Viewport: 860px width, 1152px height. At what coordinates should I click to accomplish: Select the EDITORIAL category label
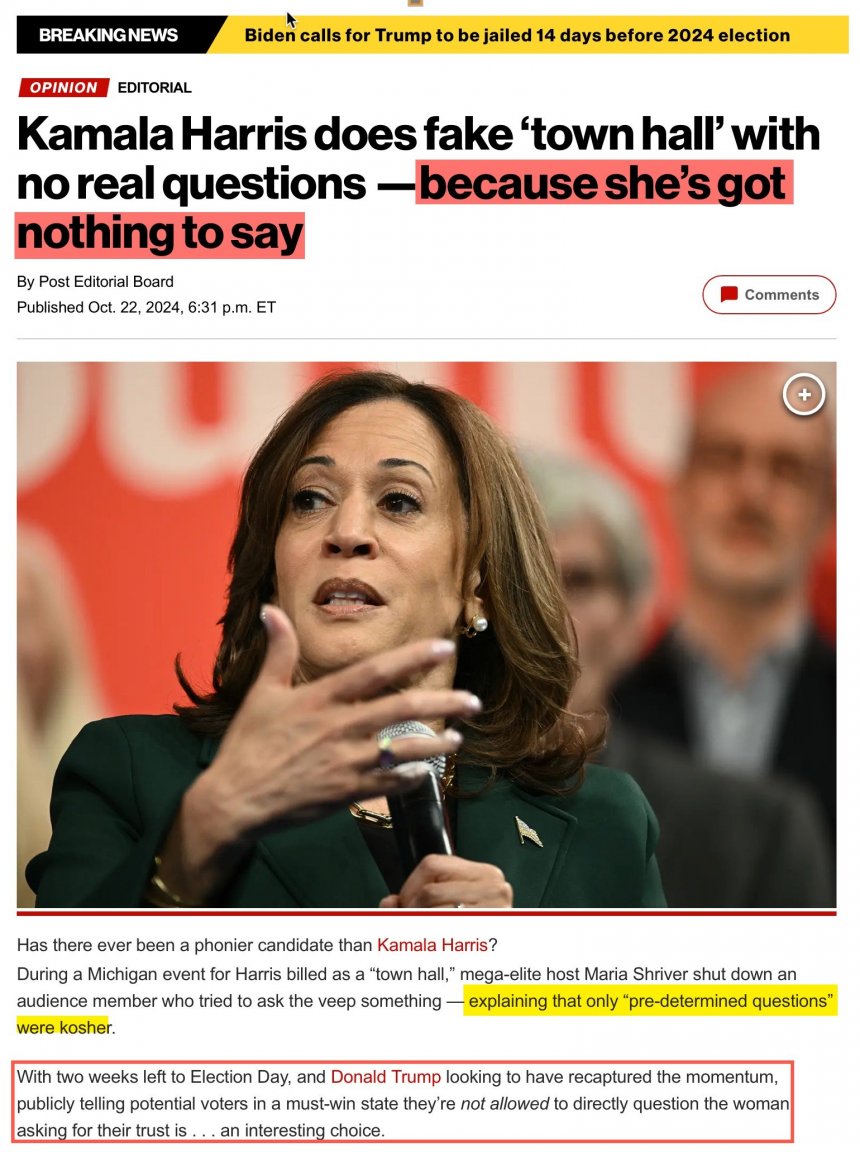154,87
